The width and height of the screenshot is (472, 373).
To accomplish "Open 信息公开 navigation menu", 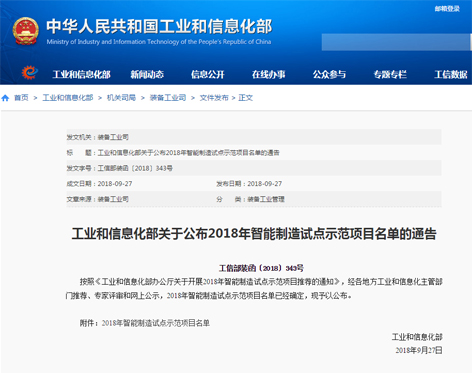I will point(207,74).
